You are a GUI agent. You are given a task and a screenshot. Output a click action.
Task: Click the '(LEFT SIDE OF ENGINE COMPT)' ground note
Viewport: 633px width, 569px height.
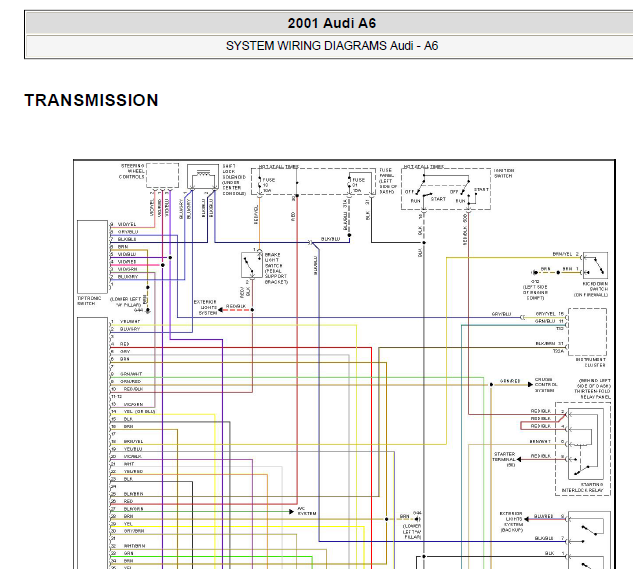(x=535, y=292)
